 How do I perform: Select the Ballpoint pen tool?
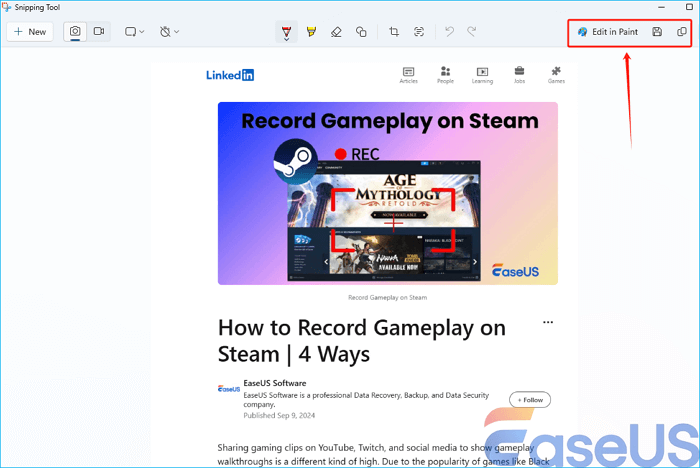[x=286, y=32]
